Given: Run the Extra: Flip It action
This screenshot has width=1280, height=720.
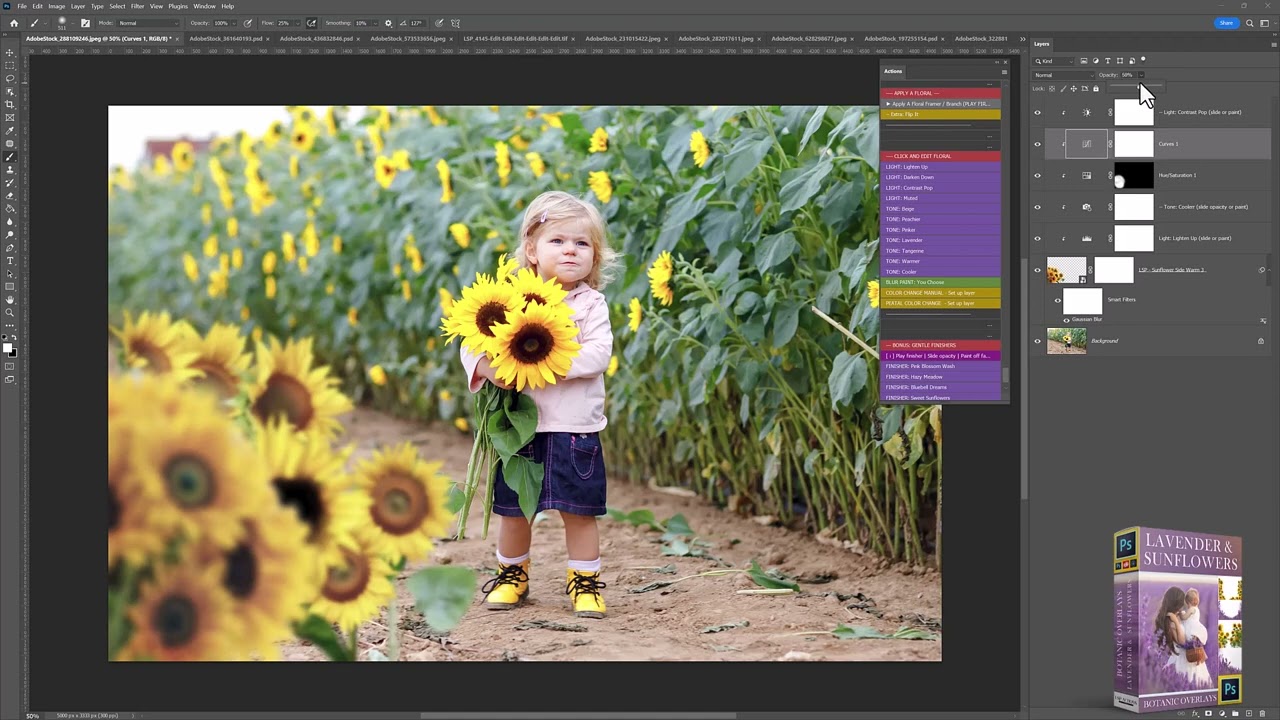Looking at the screenshot, I should (x=940, y=114).
